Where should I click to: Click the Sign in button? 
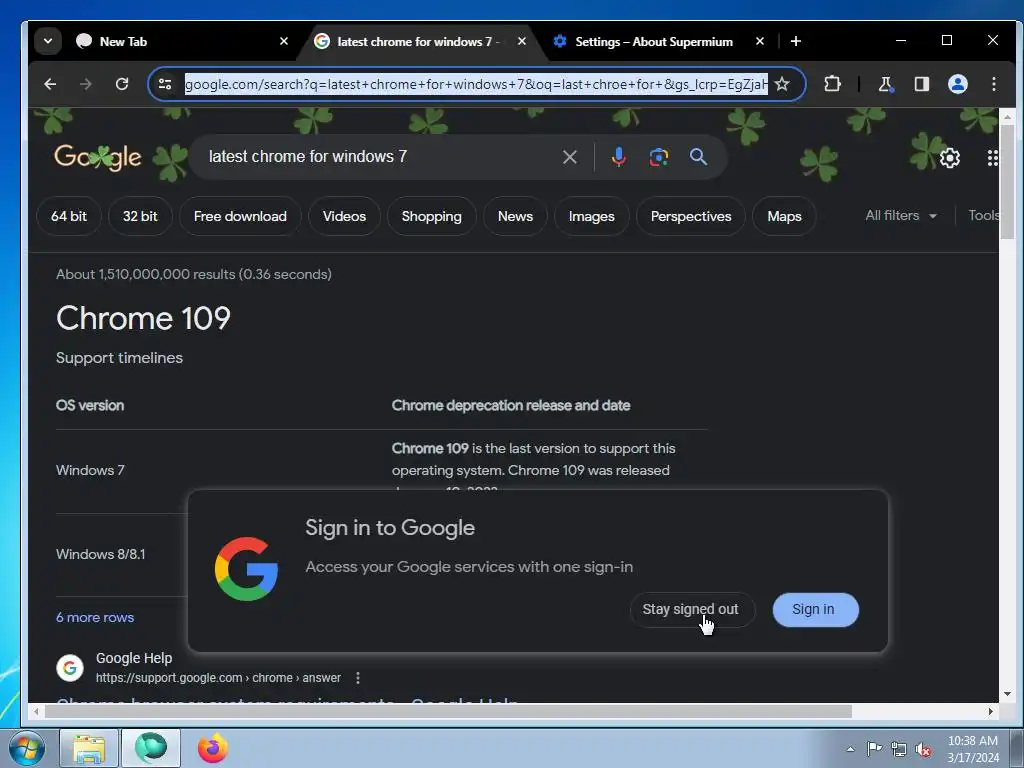[x=815, y=609]
